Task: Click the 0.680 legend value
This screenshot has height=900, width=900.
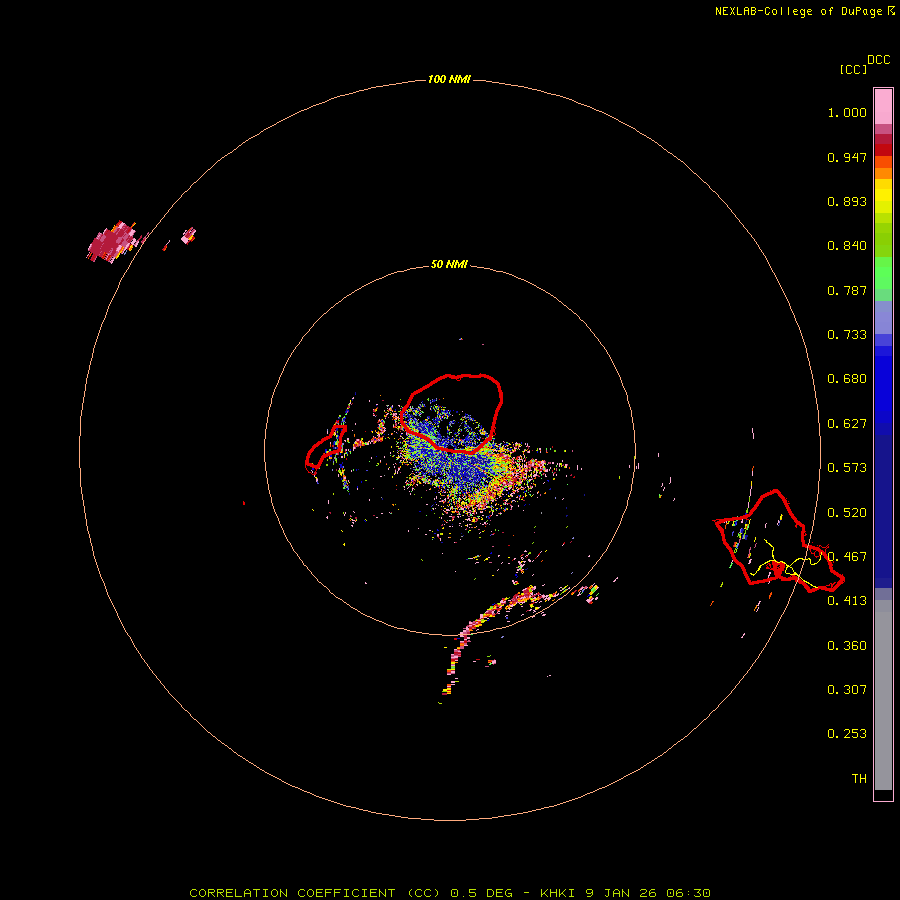Action: pos(847,379)
